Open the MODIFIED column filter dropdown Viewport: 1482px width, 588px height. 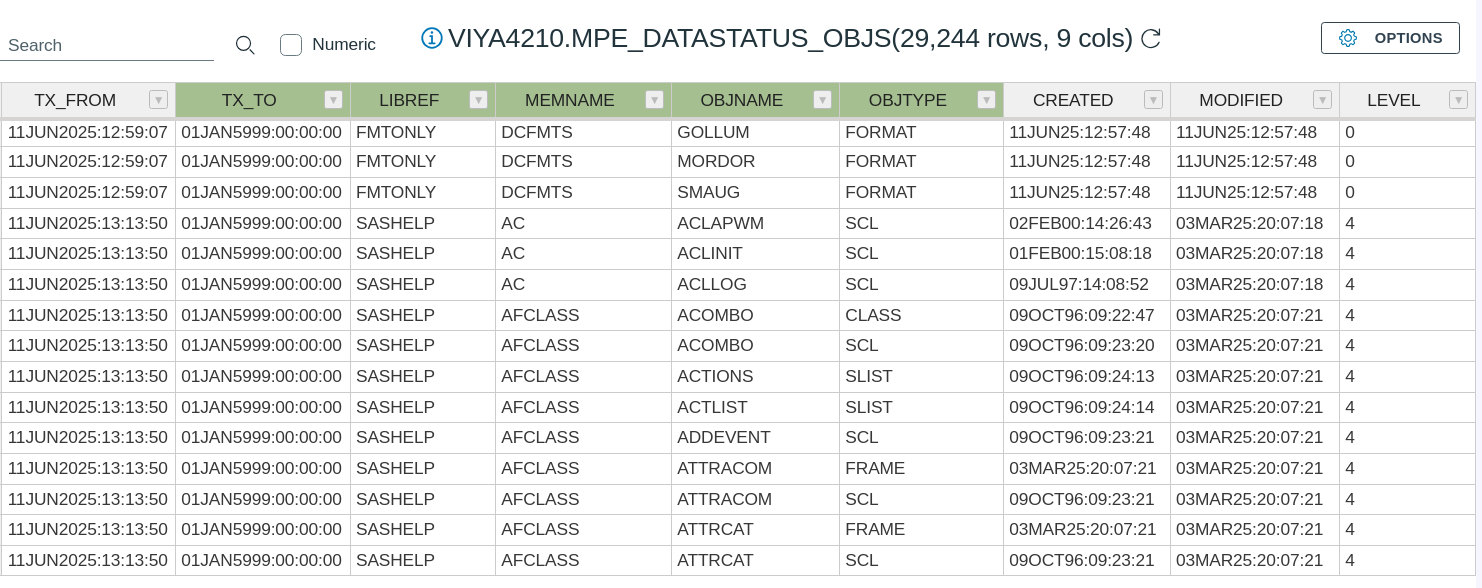pyautogui.click(x=1323, y=100)
